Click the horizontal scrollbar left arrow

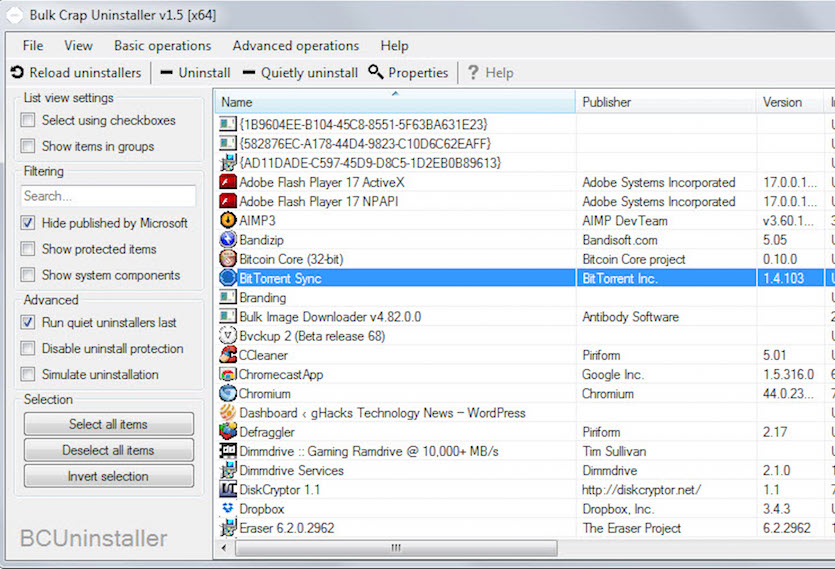coord(224,548)
